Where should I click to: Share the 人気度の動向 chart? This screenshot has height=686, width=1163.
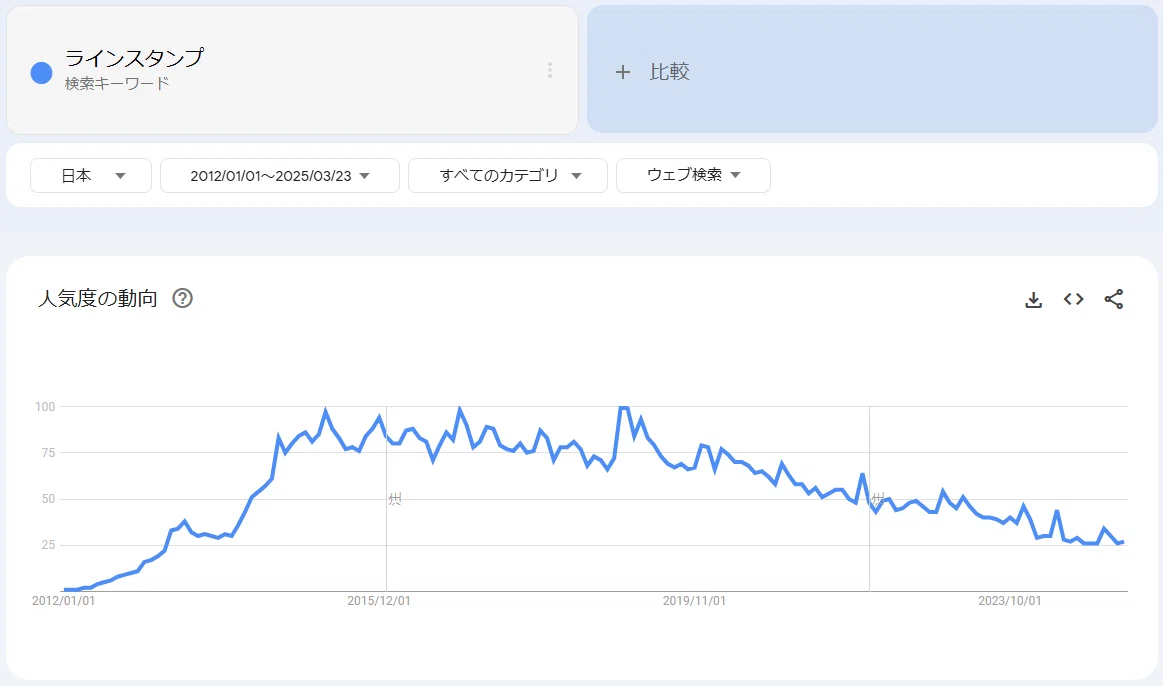(1113, 299)
